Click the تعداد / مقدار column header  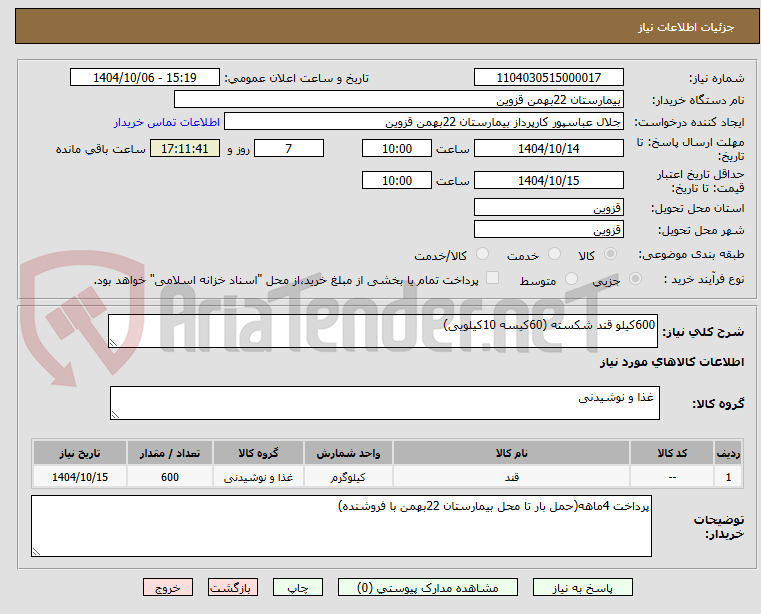[169, 453]
